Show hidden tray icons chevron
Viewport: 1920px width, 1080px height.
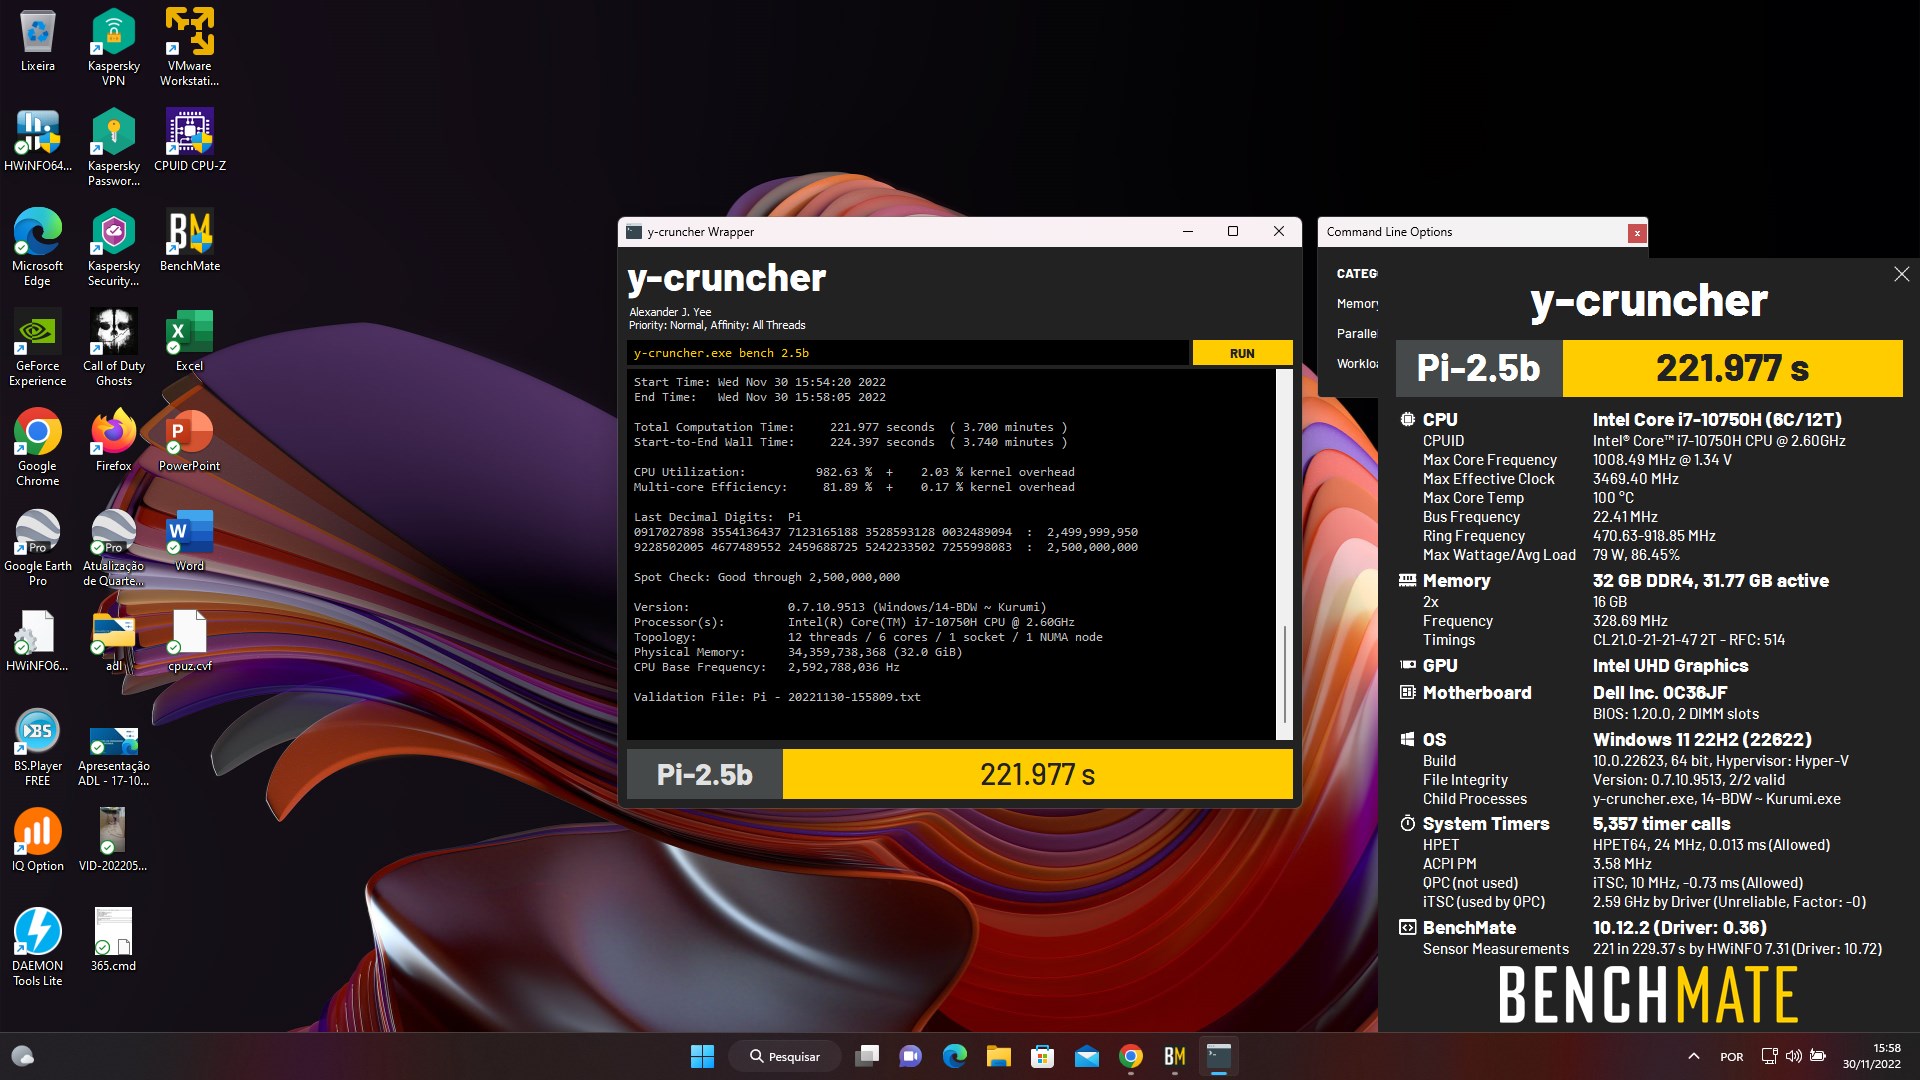tap(1693, 1056)
